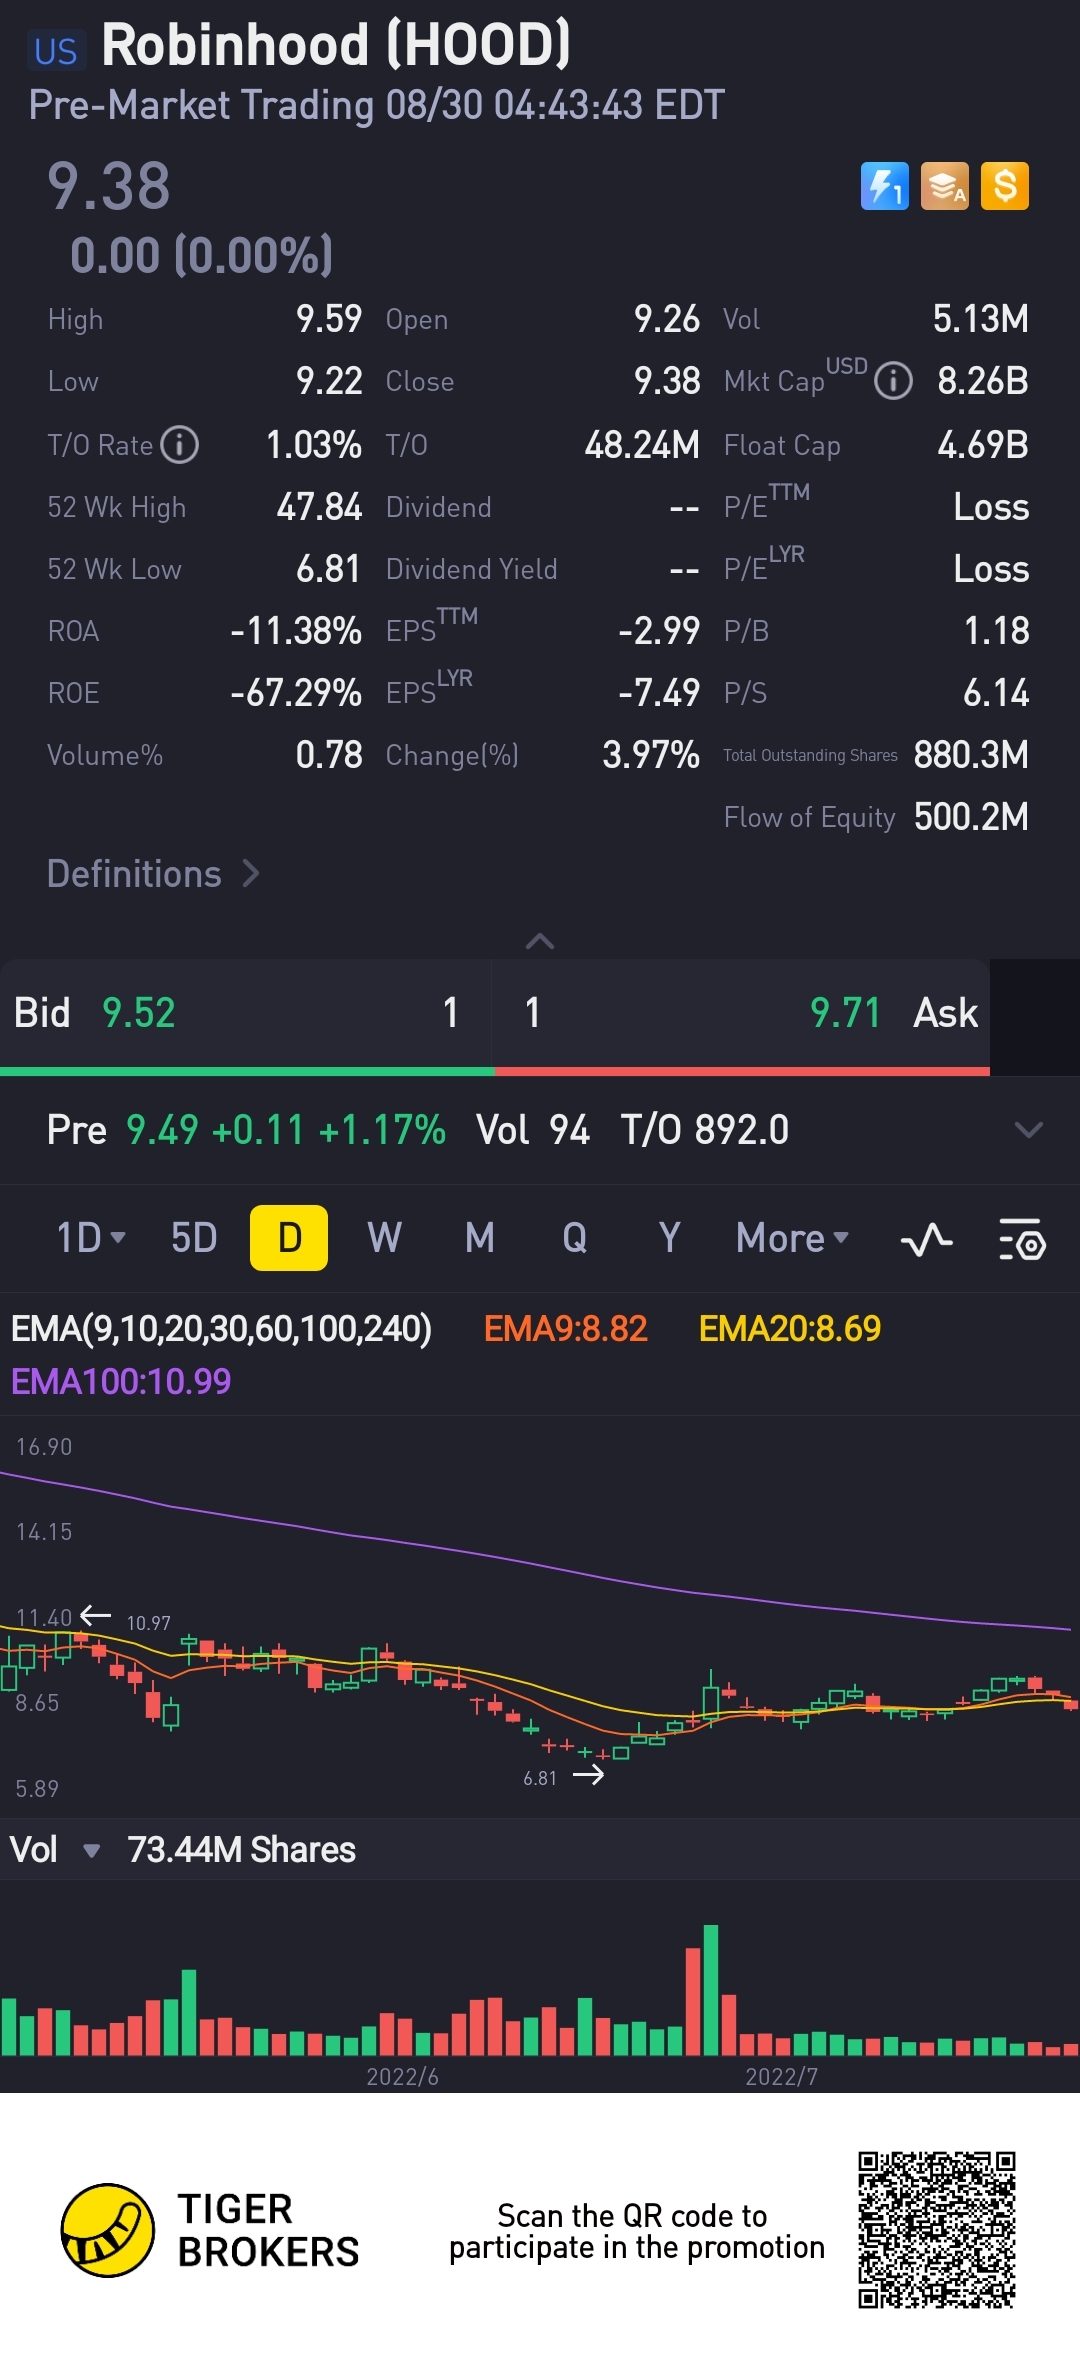Viewport: 1080px width, 2369px height.
Task: Scan the promotion QR code
Action: point(936,2229)
